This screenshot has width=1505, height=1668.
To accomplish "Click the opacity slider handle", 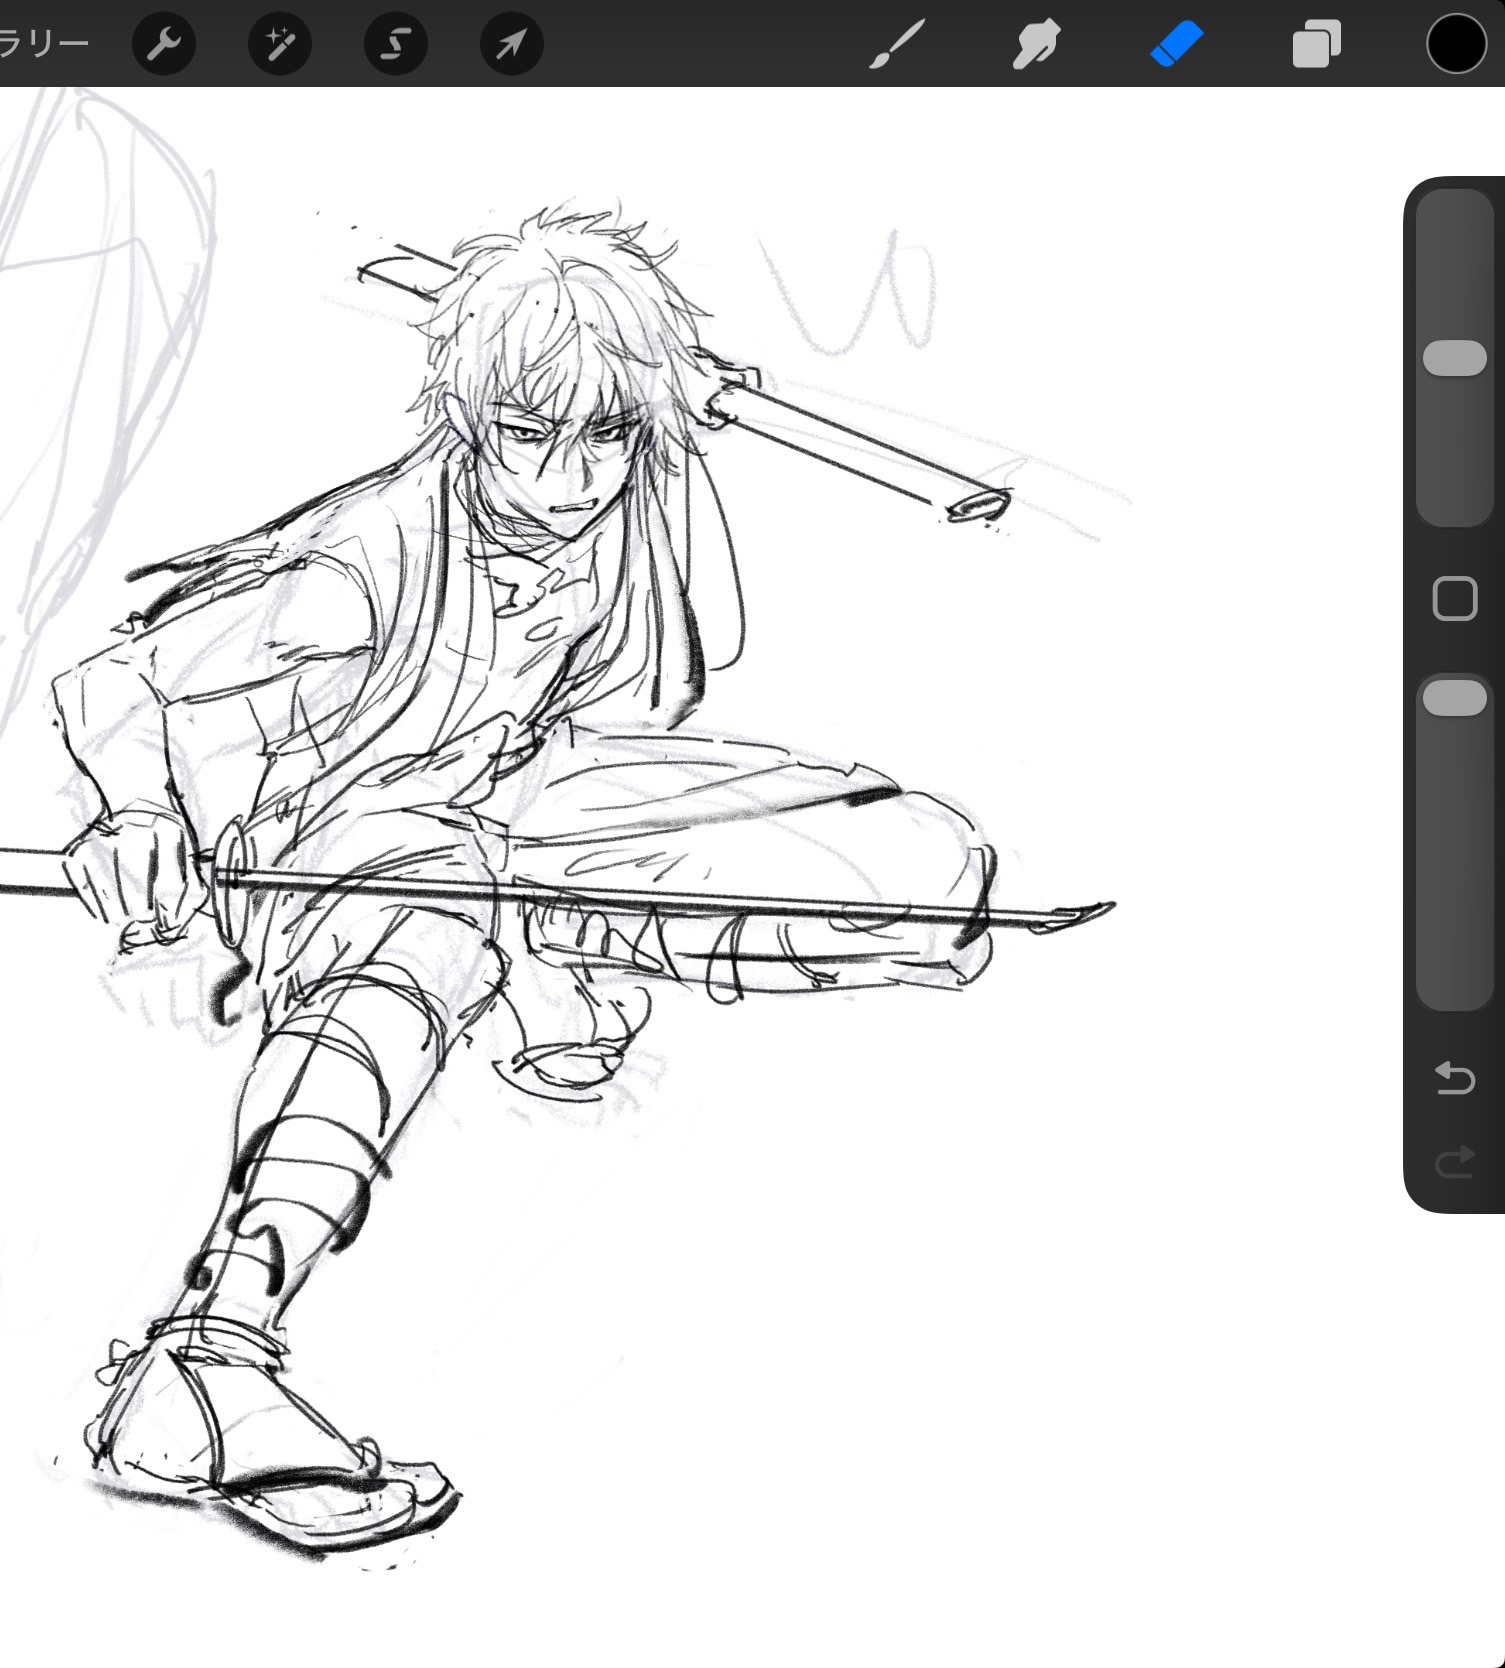I will click(x=1454, y=698).
